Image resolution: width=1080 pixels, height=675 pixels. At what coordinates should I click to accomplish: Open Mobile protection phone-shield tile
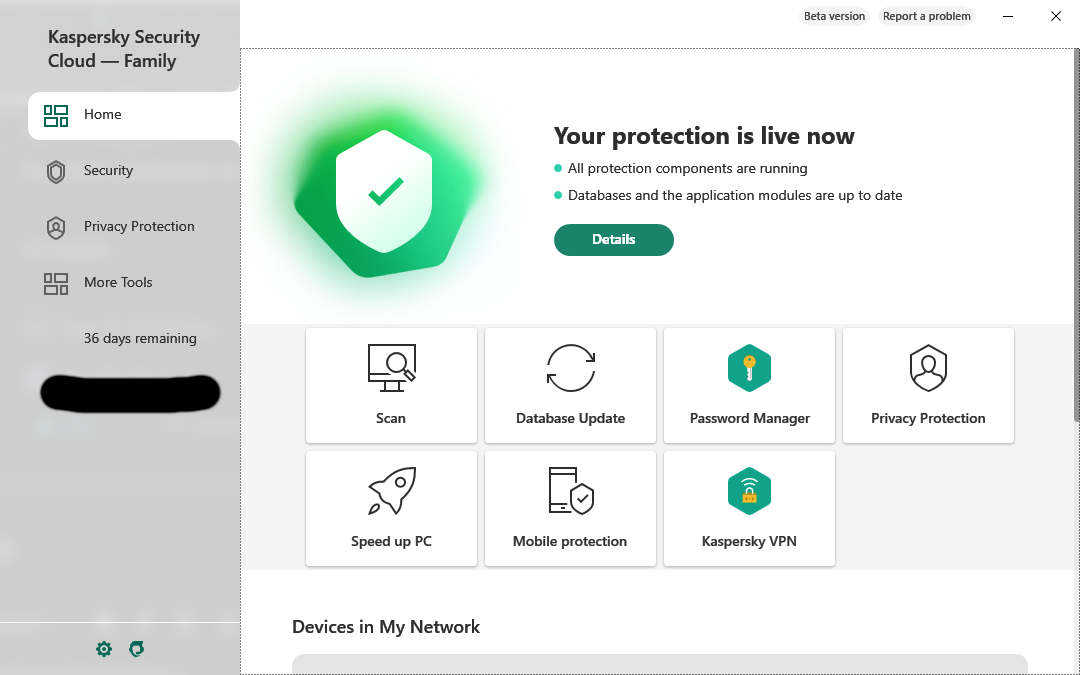coord(570,491)
